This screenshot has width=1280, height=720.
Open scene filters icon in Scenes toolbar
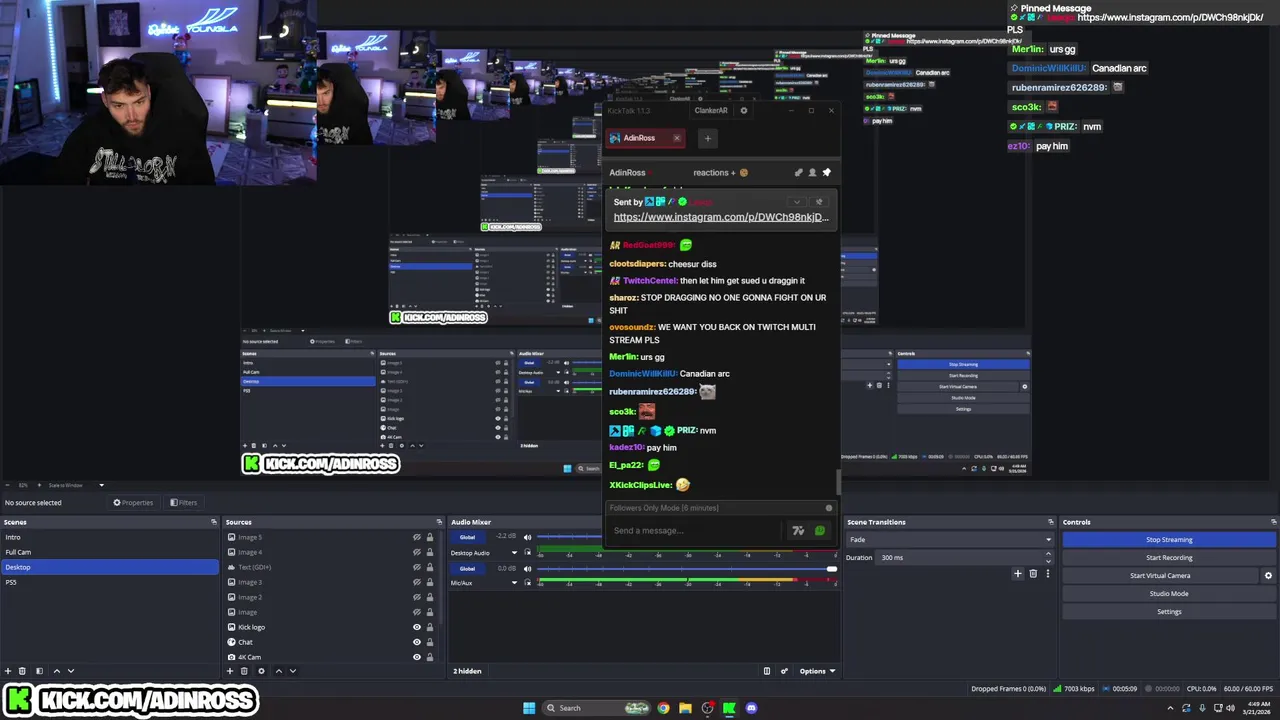[39, 671]
